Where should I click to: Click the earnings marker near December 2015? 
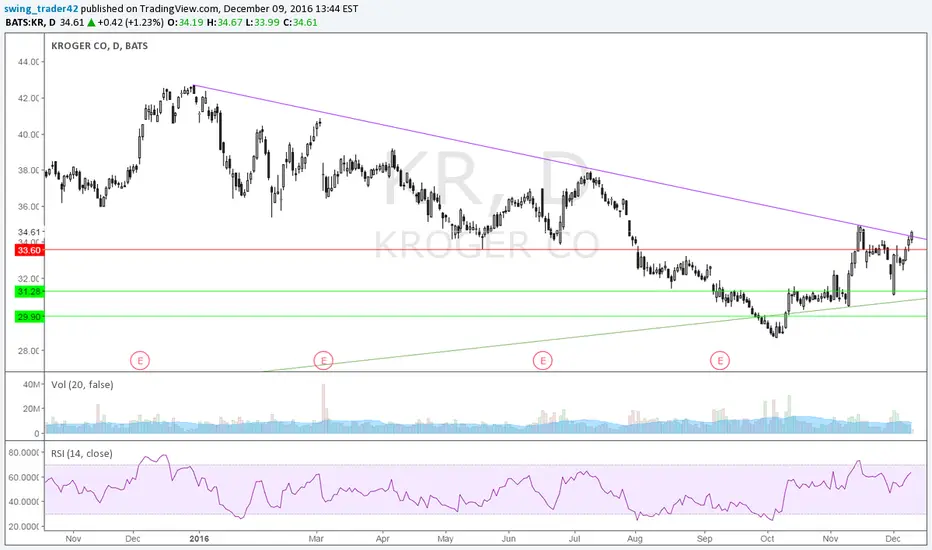[x=140, y=360]
